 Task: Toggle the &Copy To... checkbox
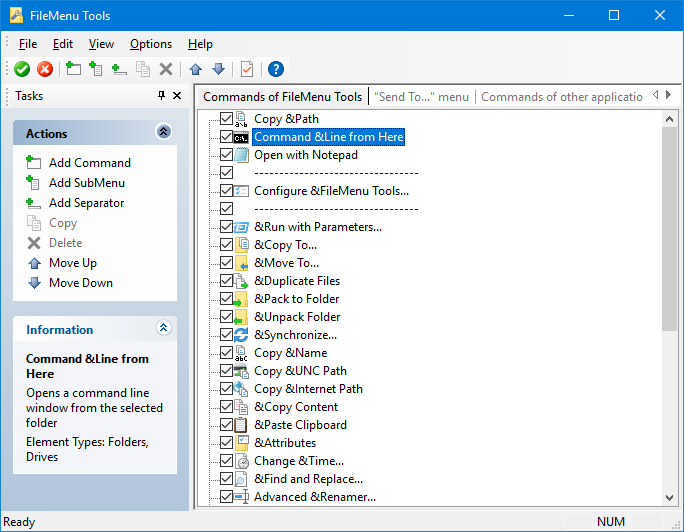[x=226, y=245]
